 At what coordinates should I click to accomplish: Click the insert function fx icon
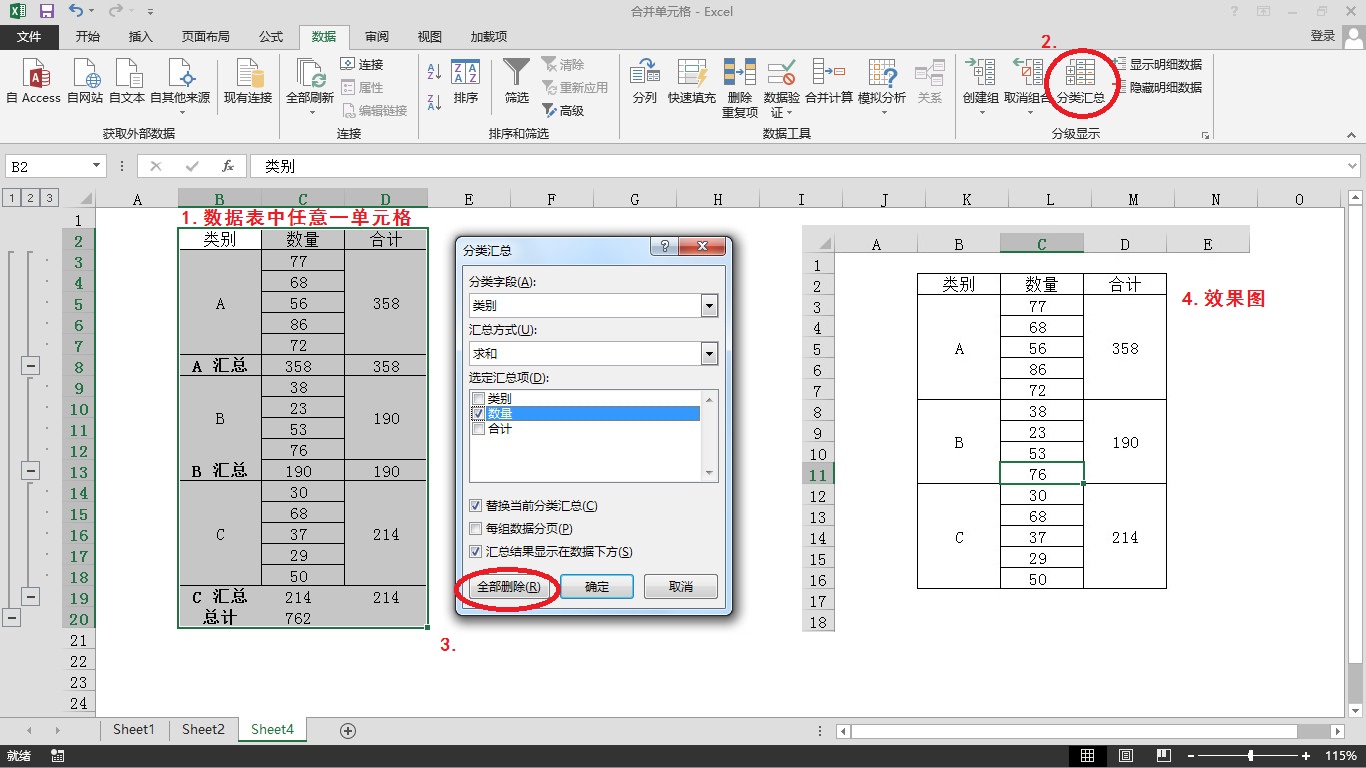tap(228, 166)
